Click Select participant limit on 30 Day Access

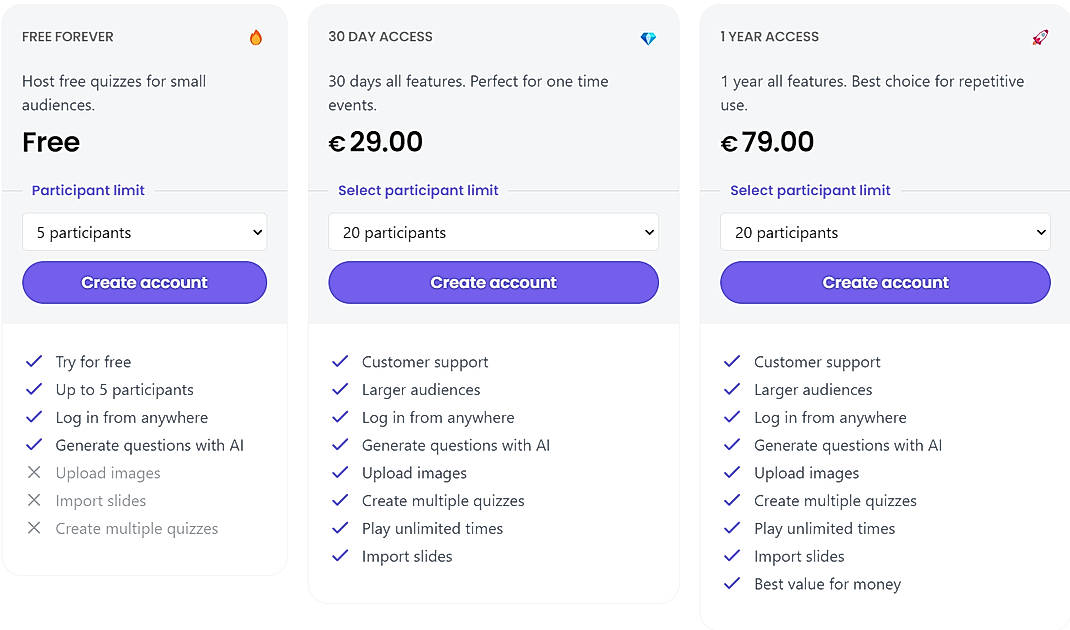click(x=418, y=190)
